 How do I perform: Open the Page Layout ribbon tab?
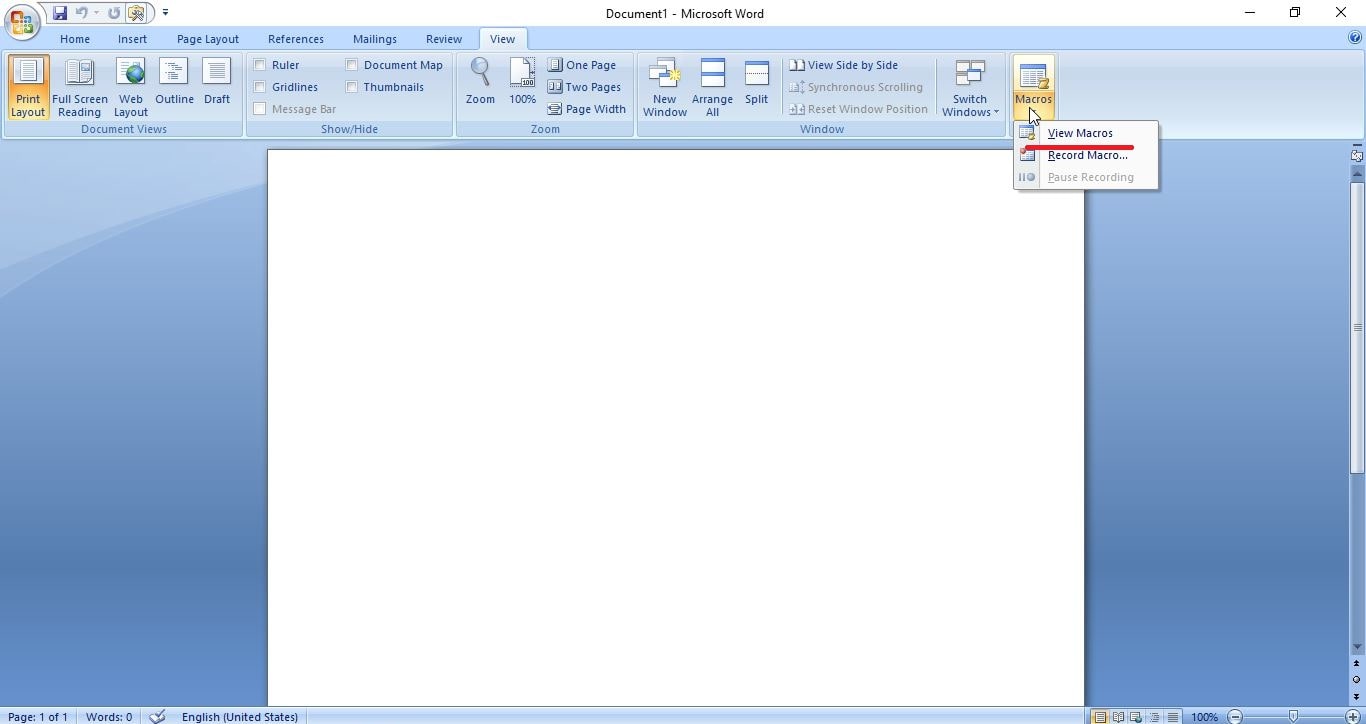(x=208, y=39)
